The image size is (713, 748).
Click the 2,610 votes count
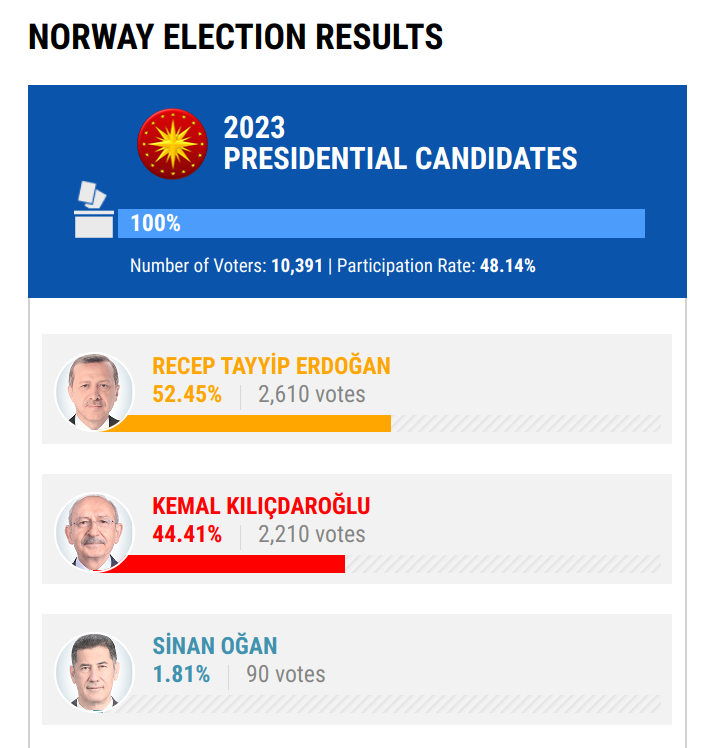312,394
